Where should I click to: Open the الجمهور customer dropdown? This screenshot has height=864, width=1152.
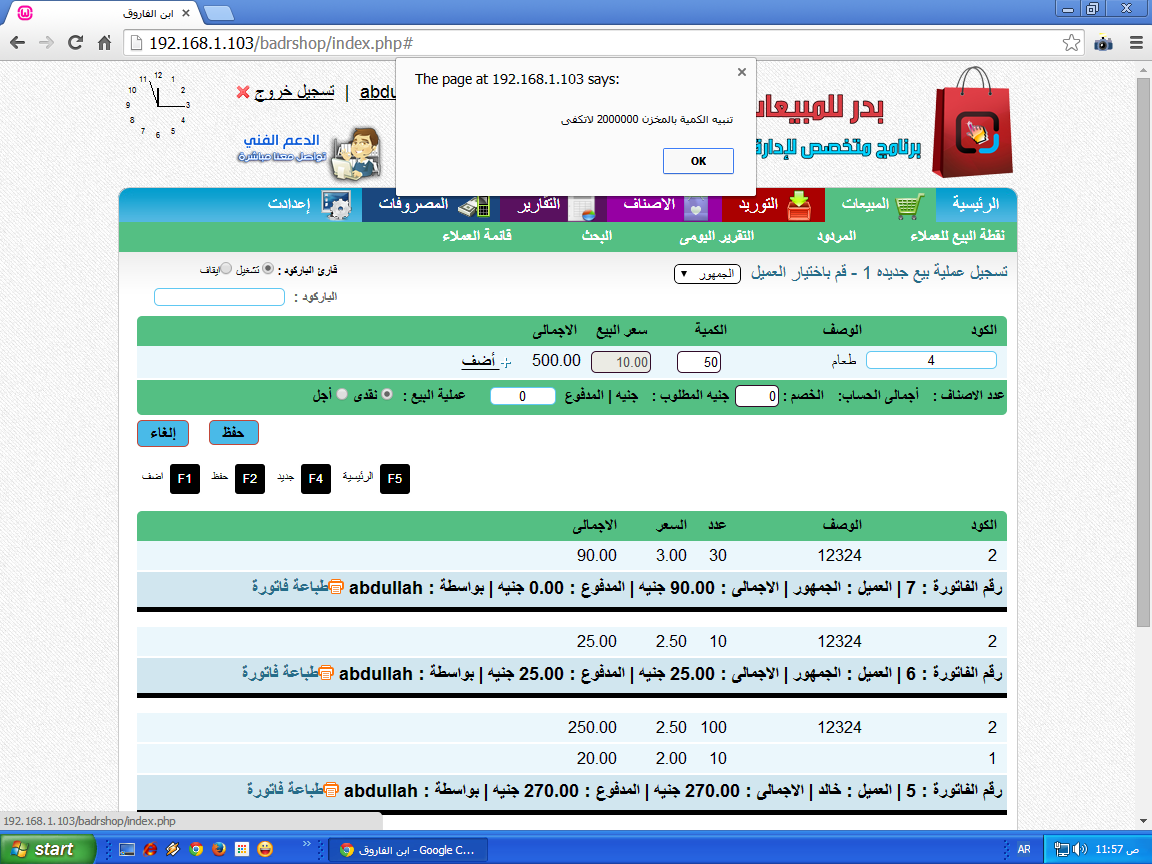[x=707, y=274]
